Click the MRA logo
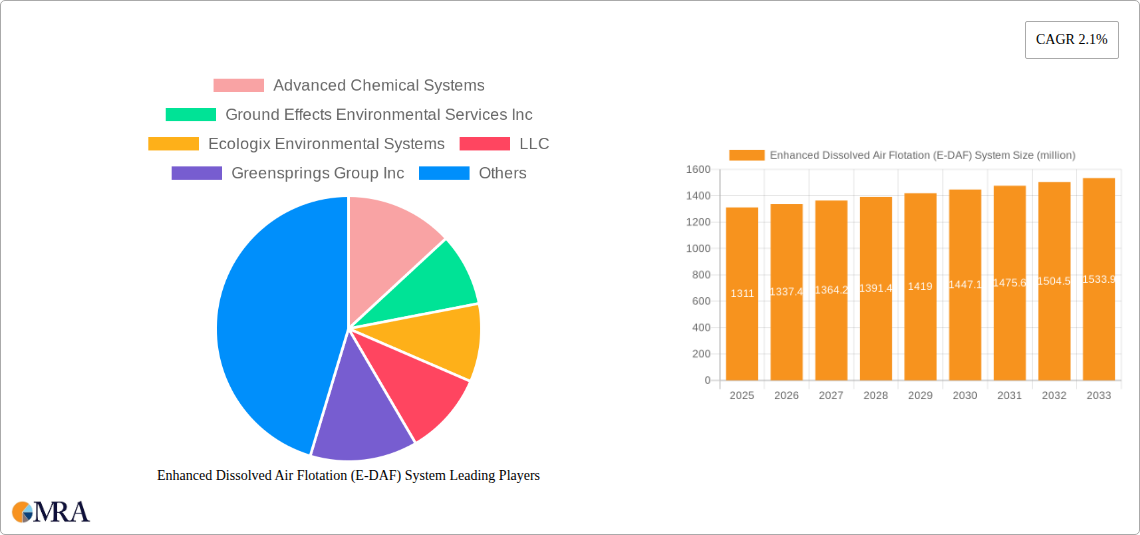 click(52, 512)
